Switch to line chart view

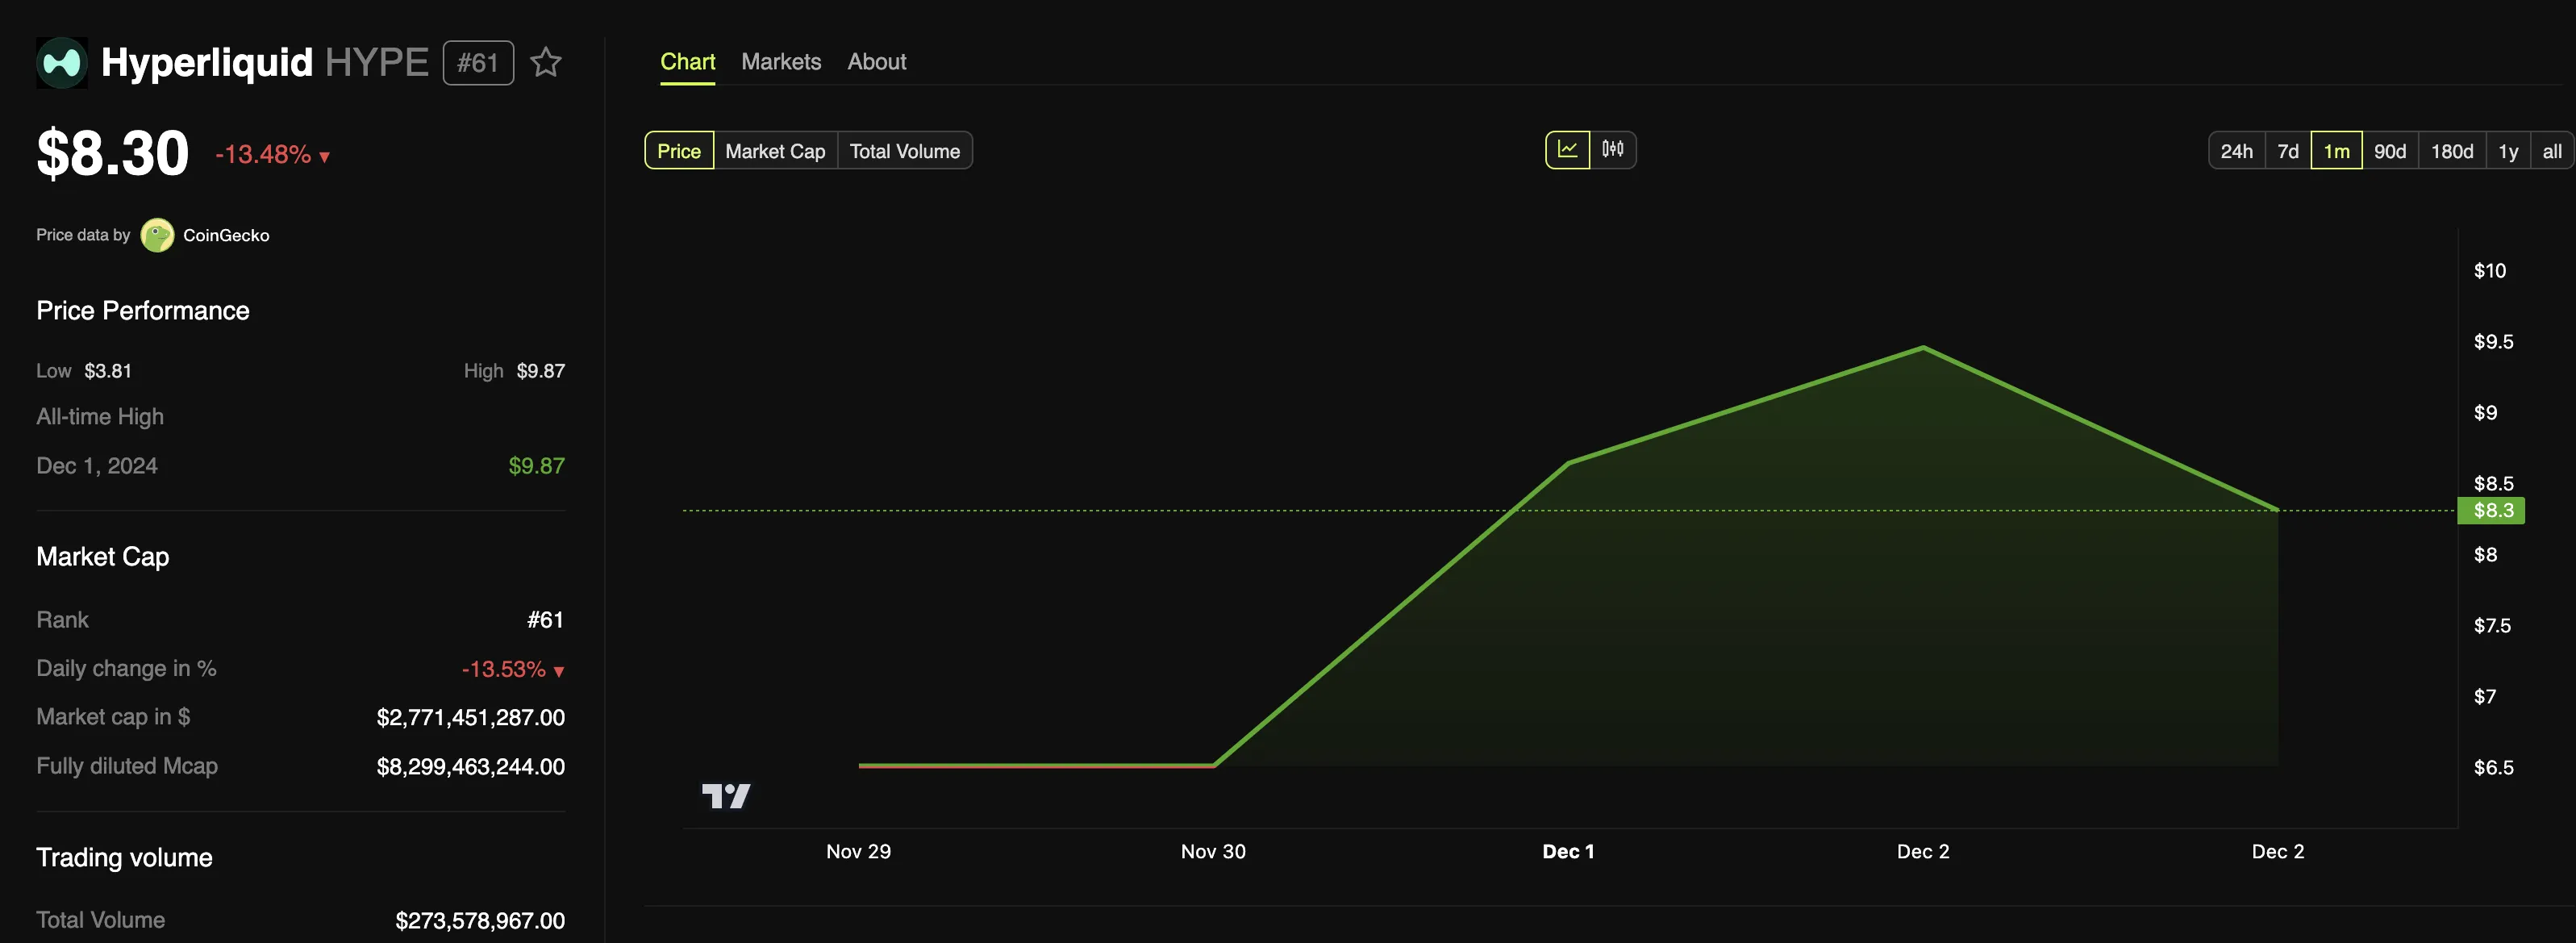[1567, 150]
